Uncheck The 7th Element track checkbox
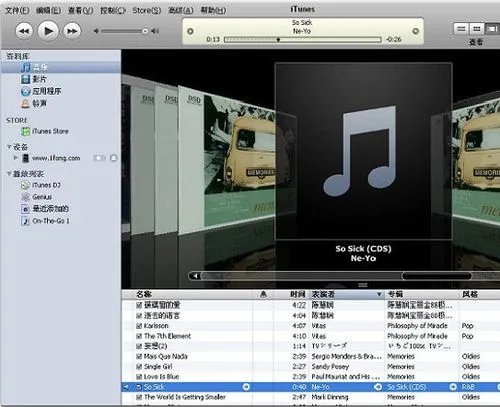The width and height of the screenshot is (500, 407). [139, 336]
